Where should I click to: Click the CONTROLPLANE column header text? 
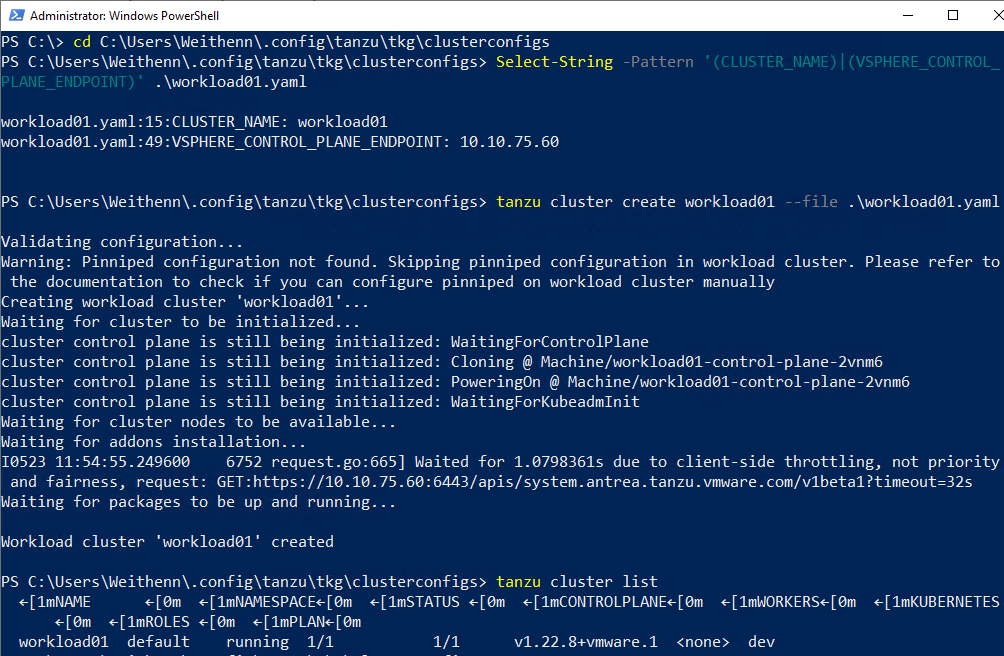pos(613,602)
